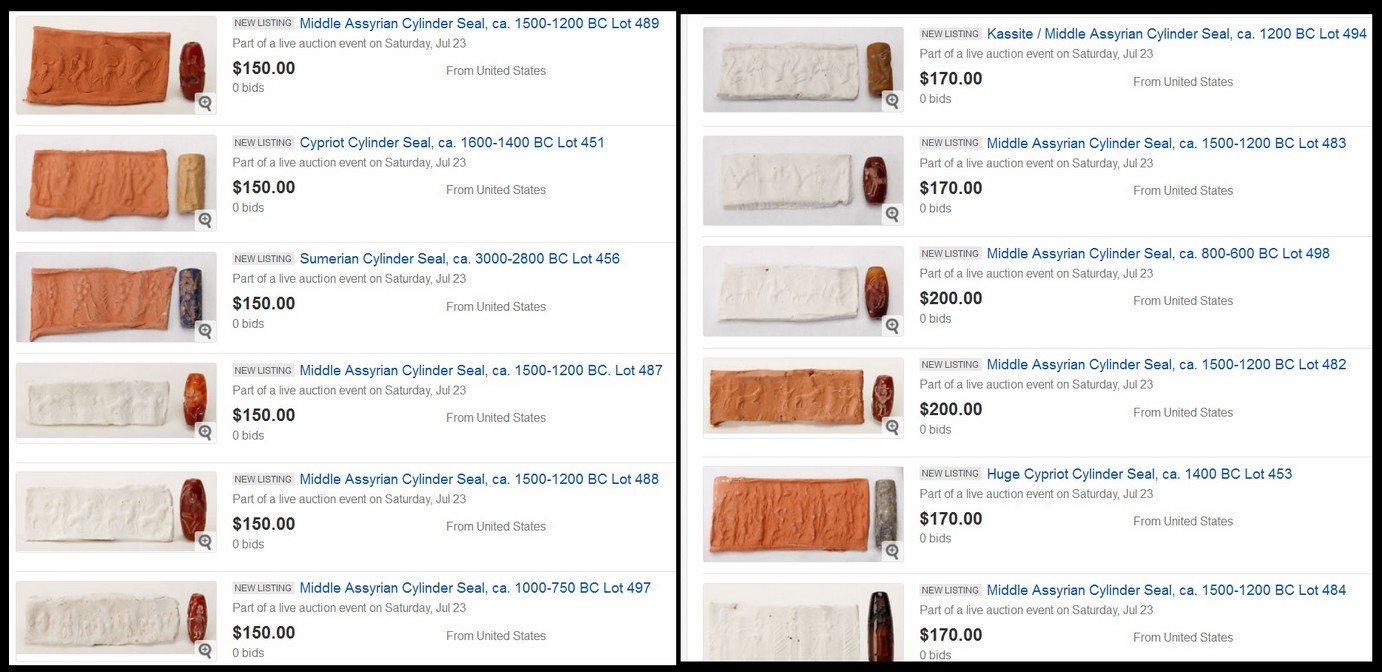
Task: Open Huge Cypriot Cylinder Seal Lot 453
Action: click(1139, 474)
